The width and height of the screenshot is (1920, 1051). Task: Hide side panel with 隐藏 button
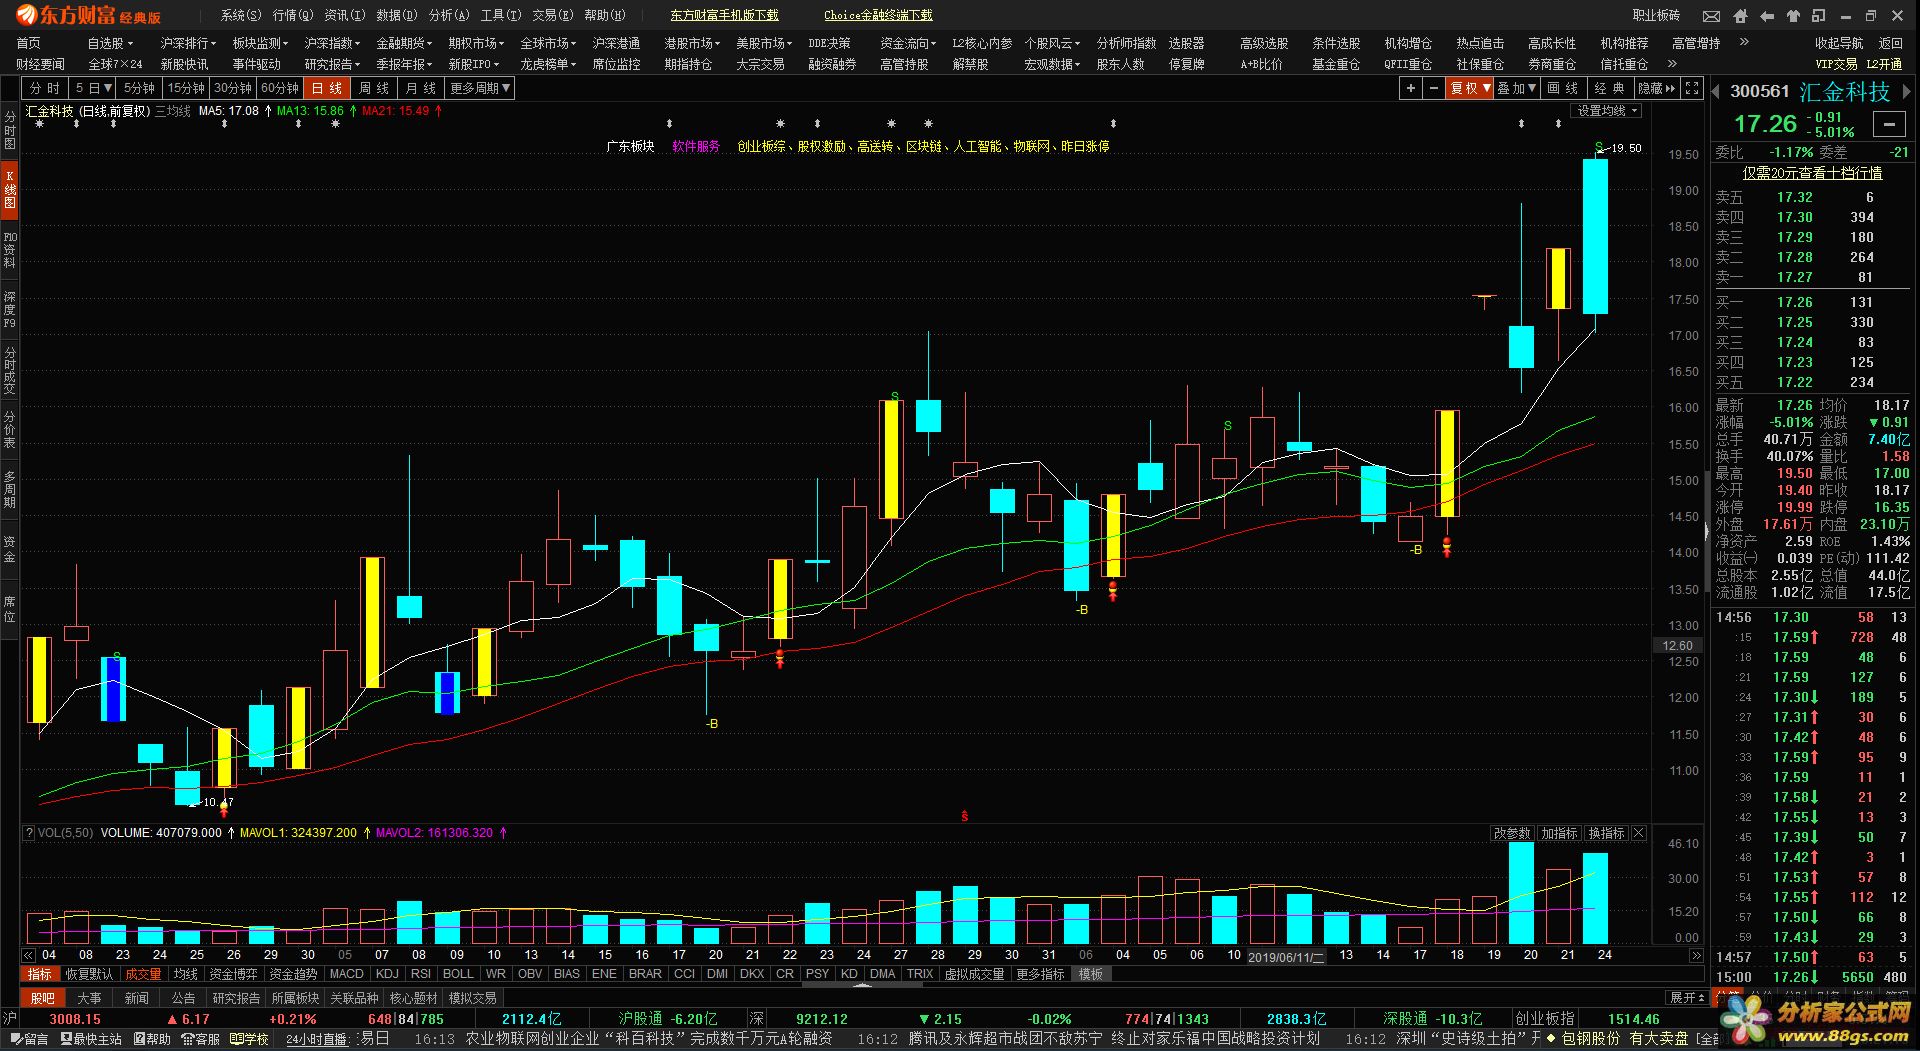point(1656,88)
